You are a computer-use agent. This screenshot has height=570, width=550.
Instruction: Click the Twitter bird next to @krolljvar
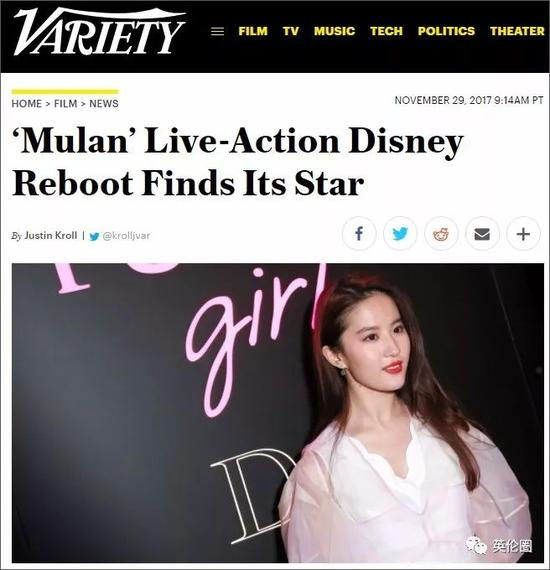pos(94,236)
